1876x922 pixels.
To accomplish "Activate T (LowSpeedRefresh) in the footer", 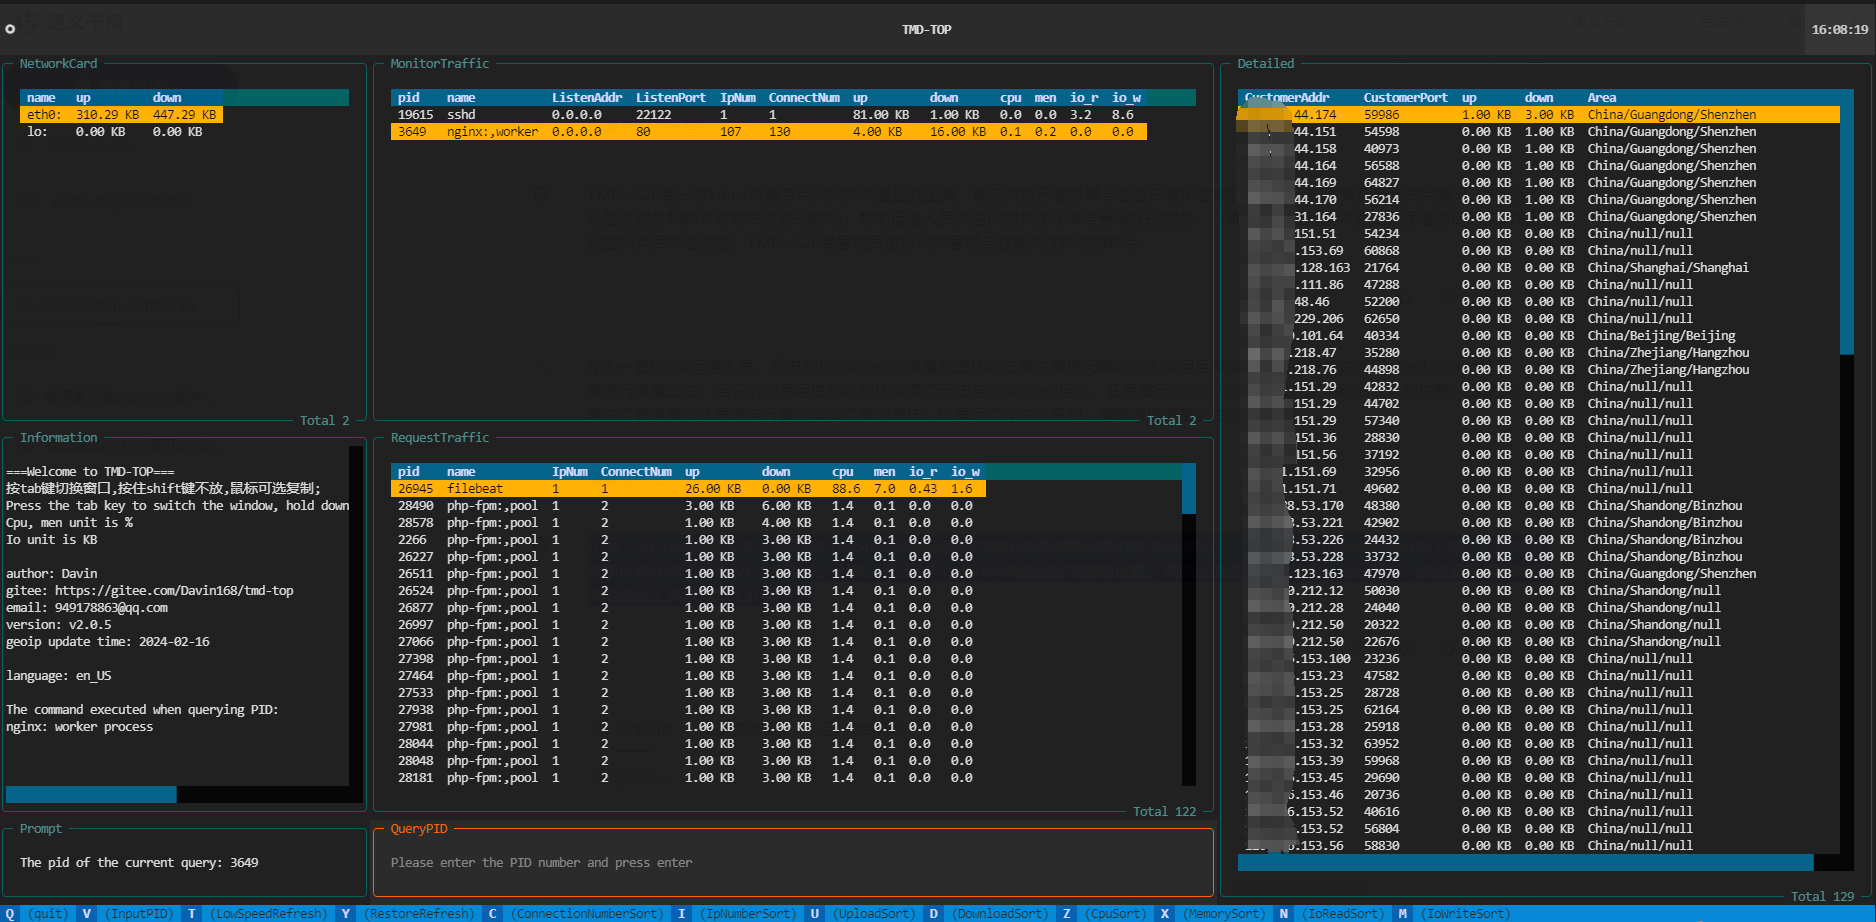I will (257, 914).
